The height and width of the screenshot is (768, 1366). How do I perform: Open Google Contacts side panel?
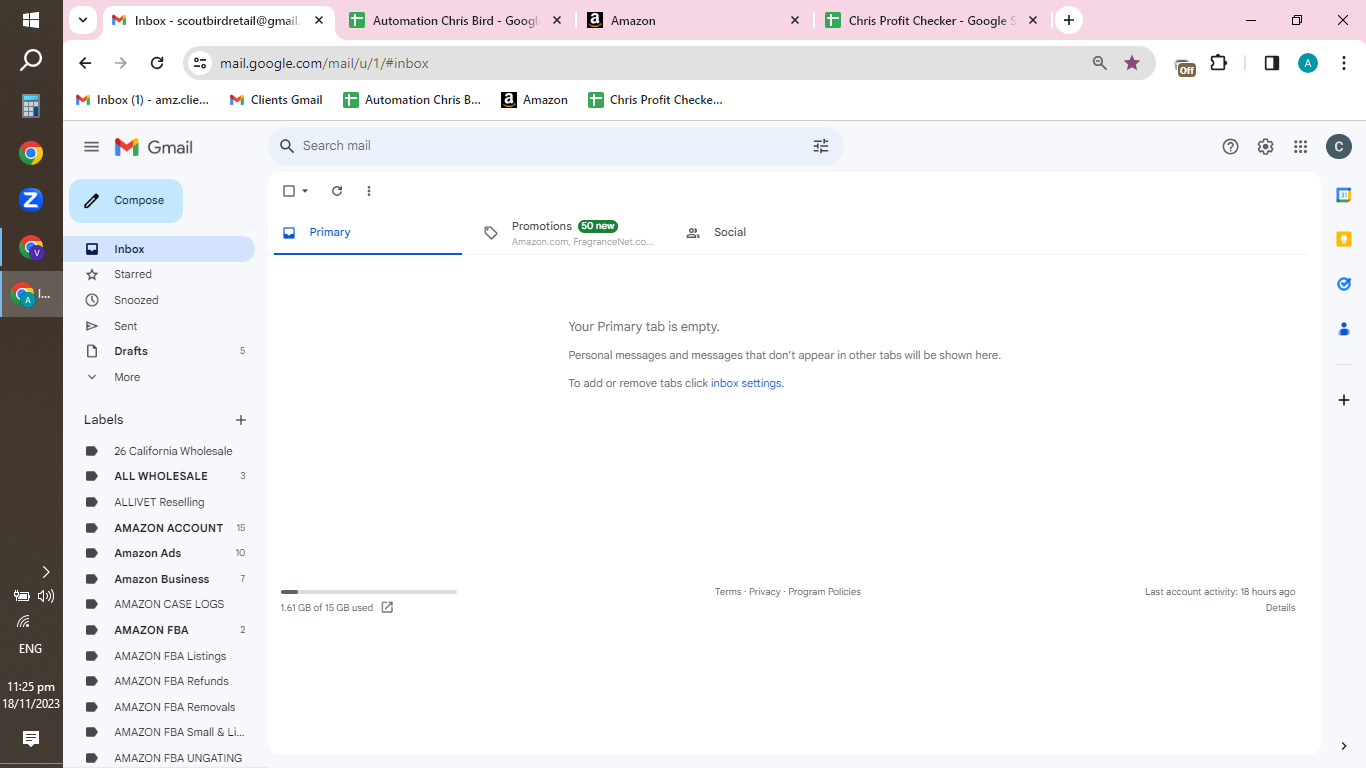tap(1344, 328)
